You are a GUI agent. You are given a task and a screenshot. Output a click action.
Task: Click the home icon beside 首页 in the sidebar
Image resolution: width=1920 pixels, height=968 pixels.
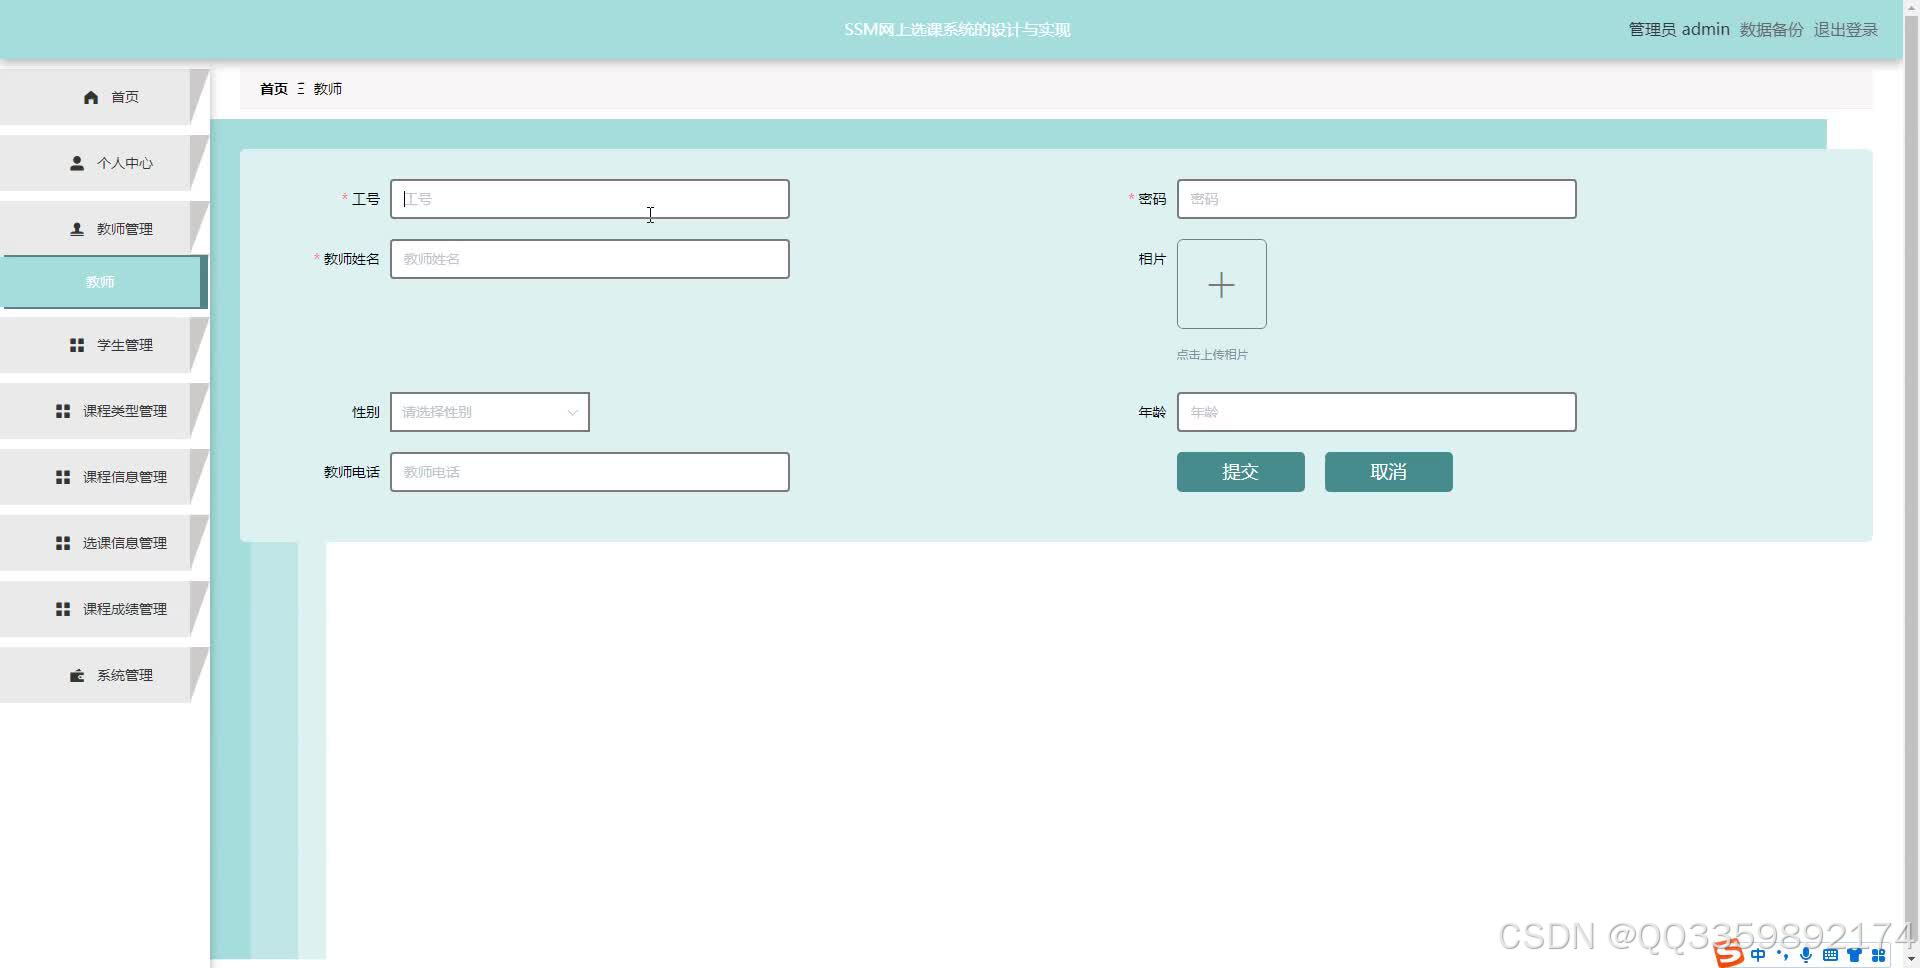tap(91, 97)
